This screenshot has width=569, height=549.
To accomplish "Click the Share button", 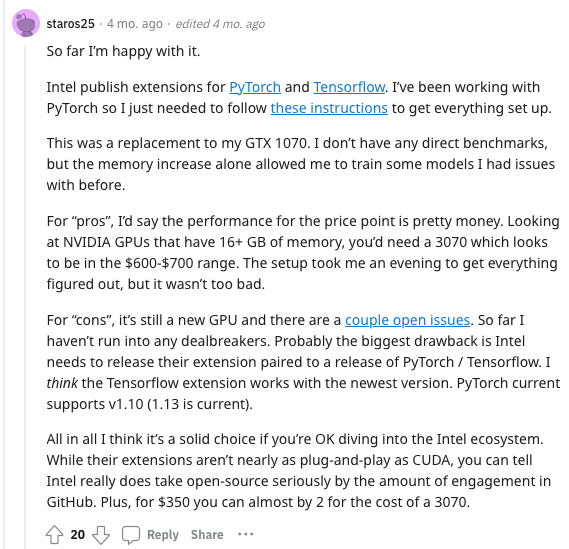I will [x=207, y=534].
